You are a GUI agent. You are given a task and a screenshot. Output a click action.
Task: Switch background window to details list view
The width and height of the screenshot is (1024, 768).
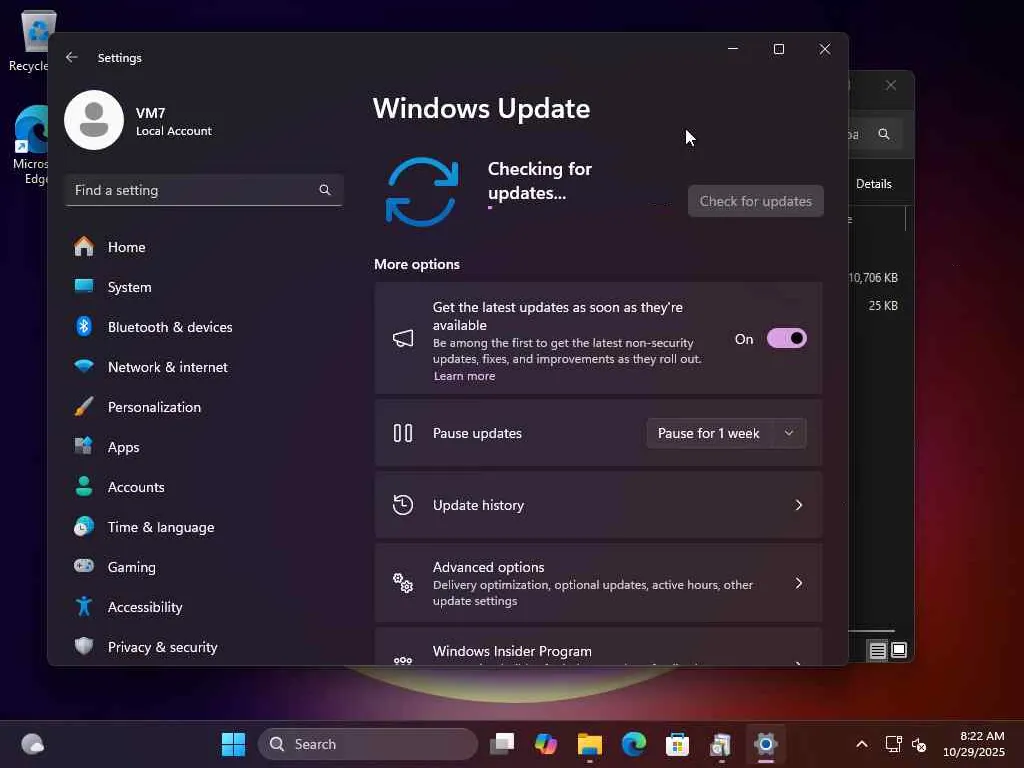(878, 650)
